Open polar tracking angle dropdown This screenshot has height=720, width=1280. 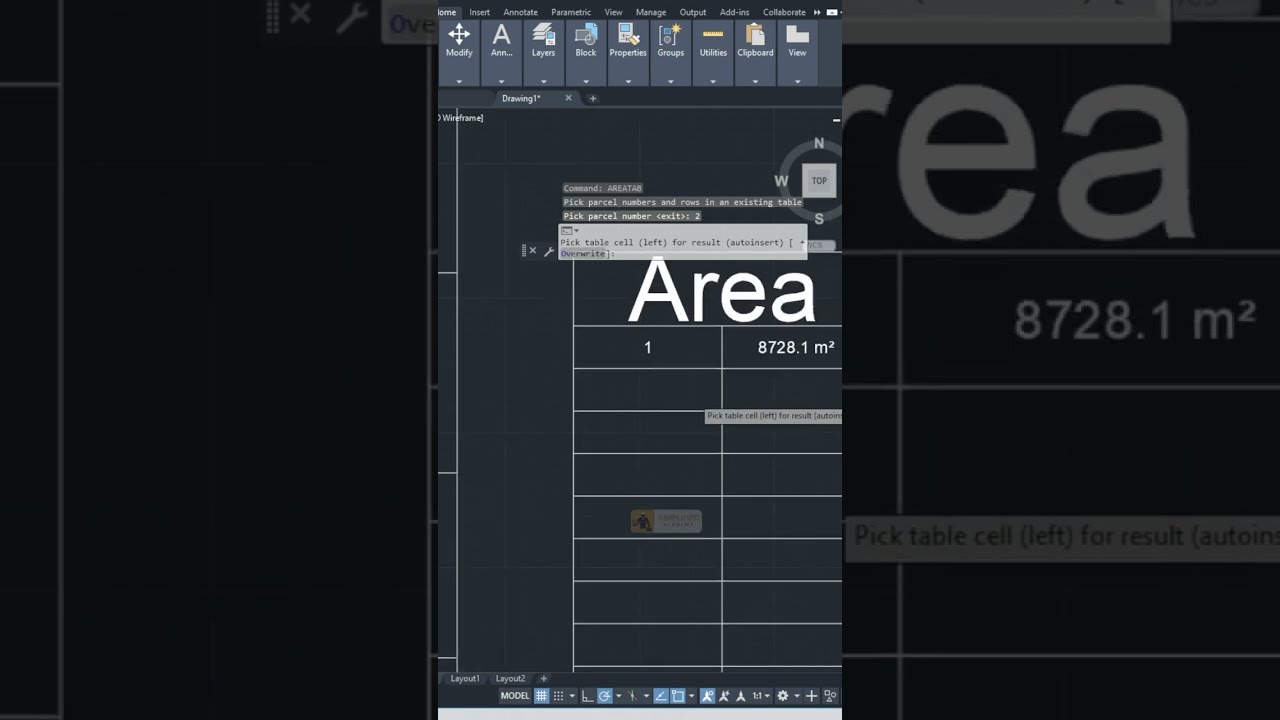click(618, 696)
